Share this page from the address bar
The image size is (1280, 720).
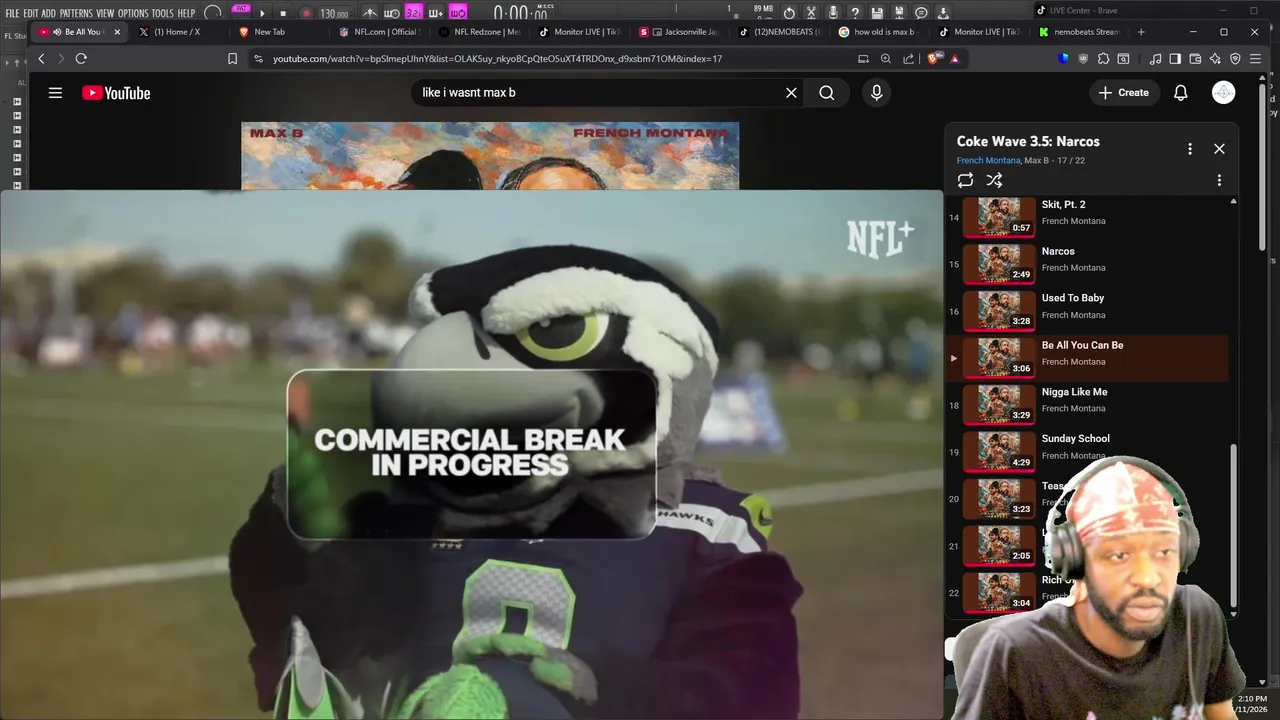click(908, 59)
